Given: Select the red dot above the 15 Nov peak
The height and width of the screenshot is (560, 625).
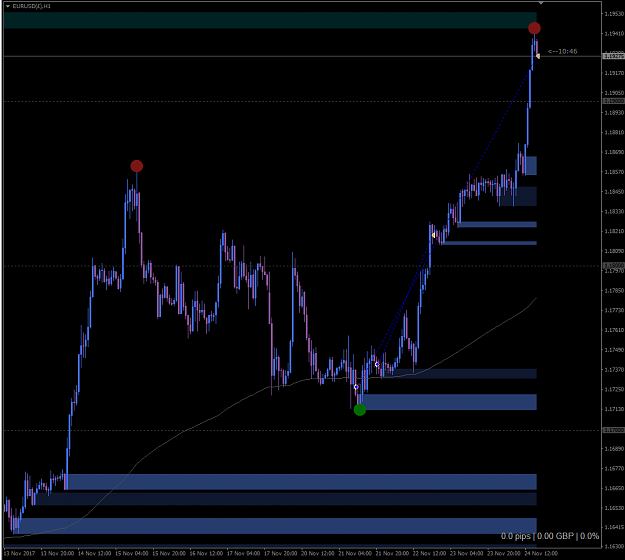Looking at the screenshot, I should 137,166.
